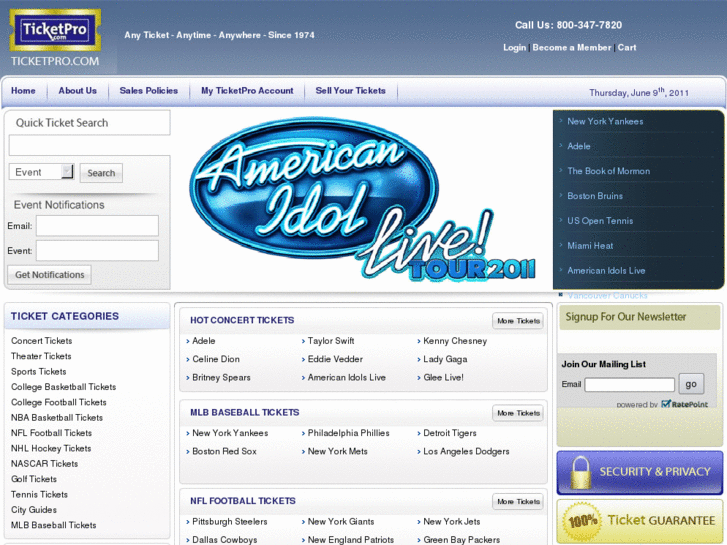The height and width of the screenshot is (545, 727).
Task: Open American Idols Live in featured sidebar
Action: tap(606, 271)
